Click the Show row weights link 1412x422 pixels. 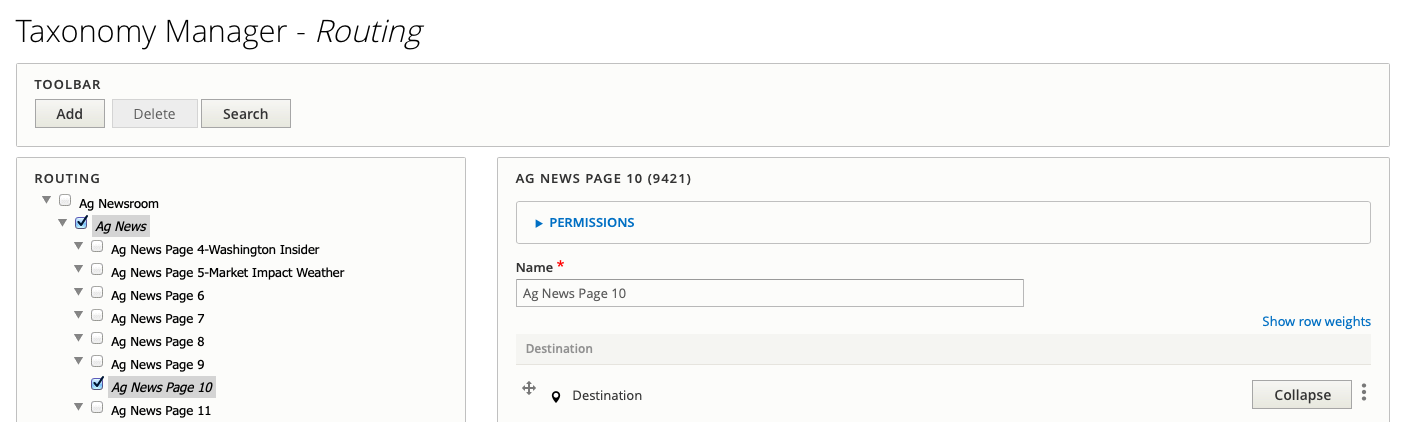click(x=1316, y=321)
